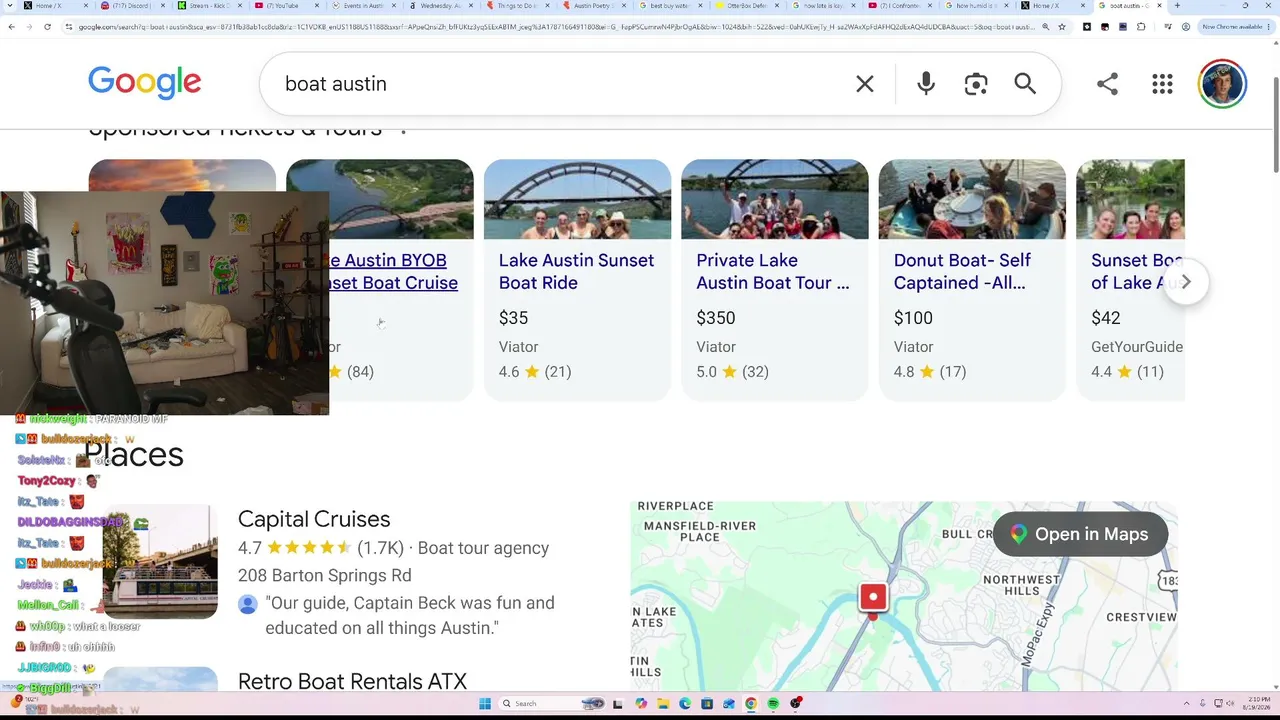Click the Places section heading
The width and height of the screenshot is (1280, 720).
click(x=134, y=454)
